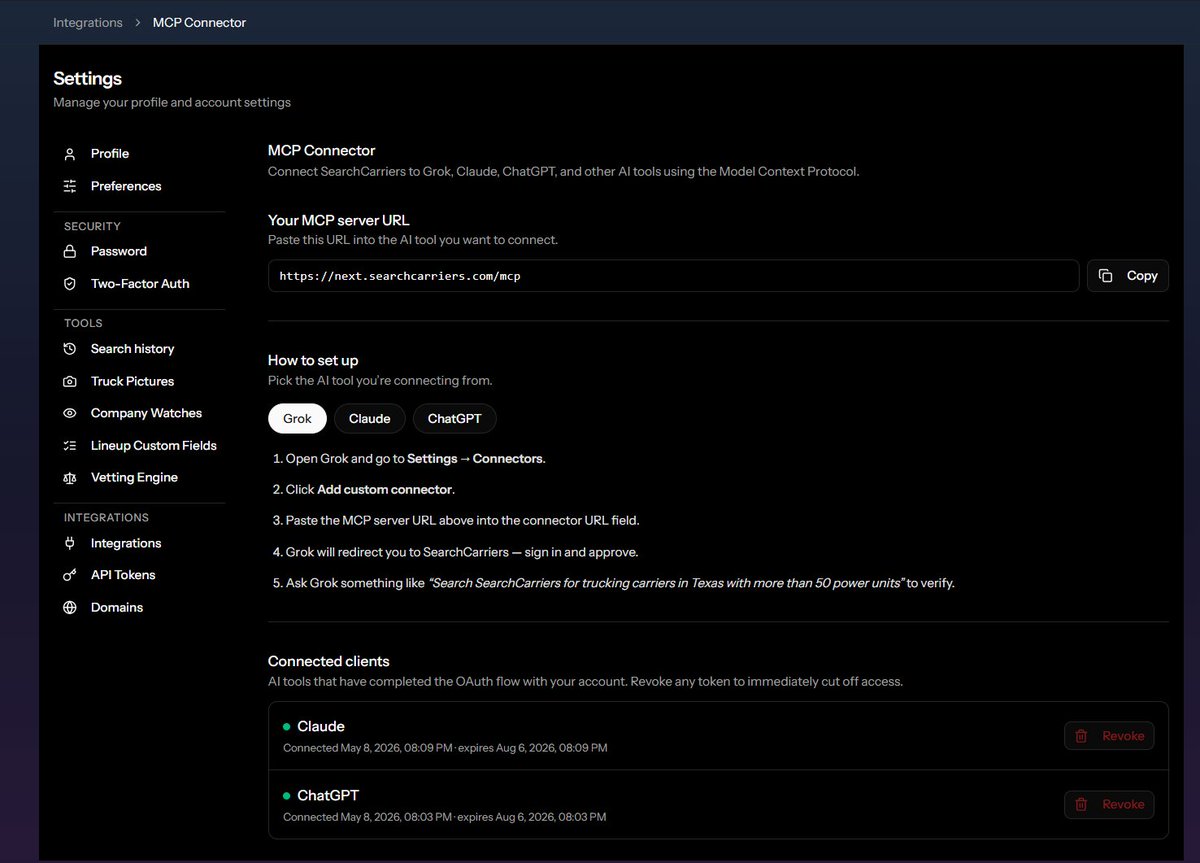Select the Grok setup tab
This screenshot has width=1200, height=863.
point(297,419)
